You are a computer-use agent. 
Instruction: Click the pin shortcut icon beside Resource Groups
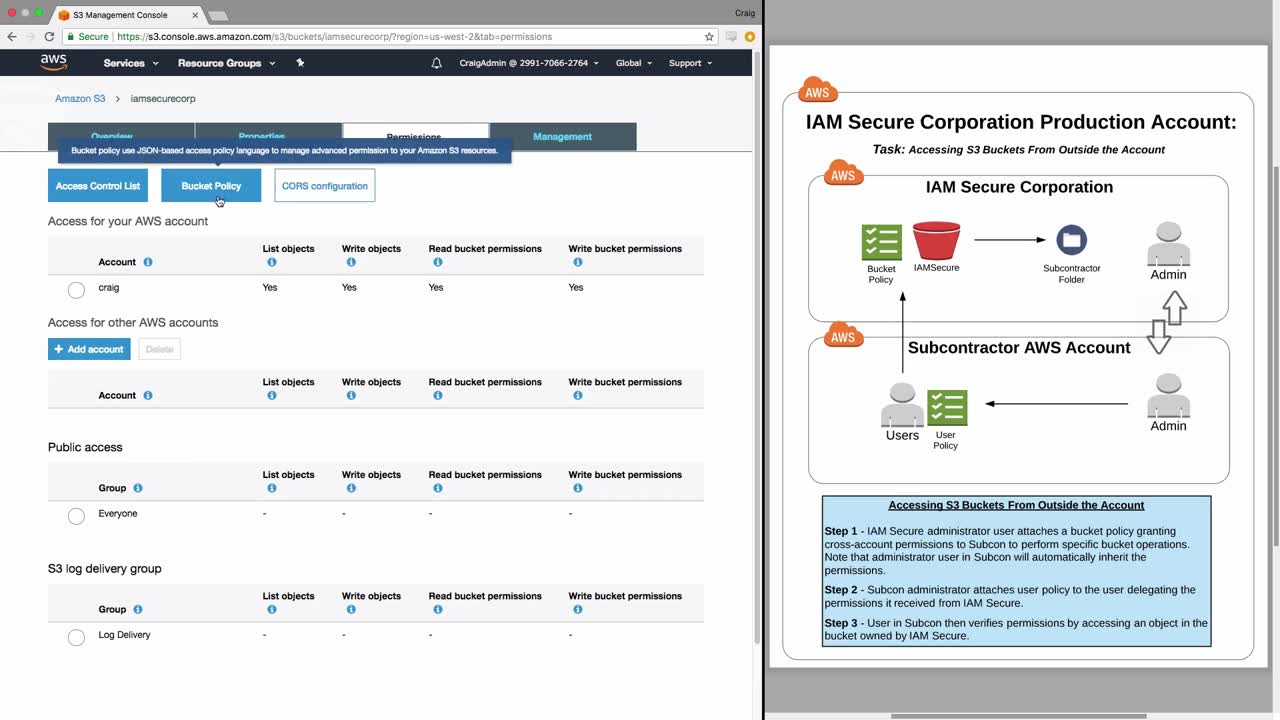(x=300, y=62)
